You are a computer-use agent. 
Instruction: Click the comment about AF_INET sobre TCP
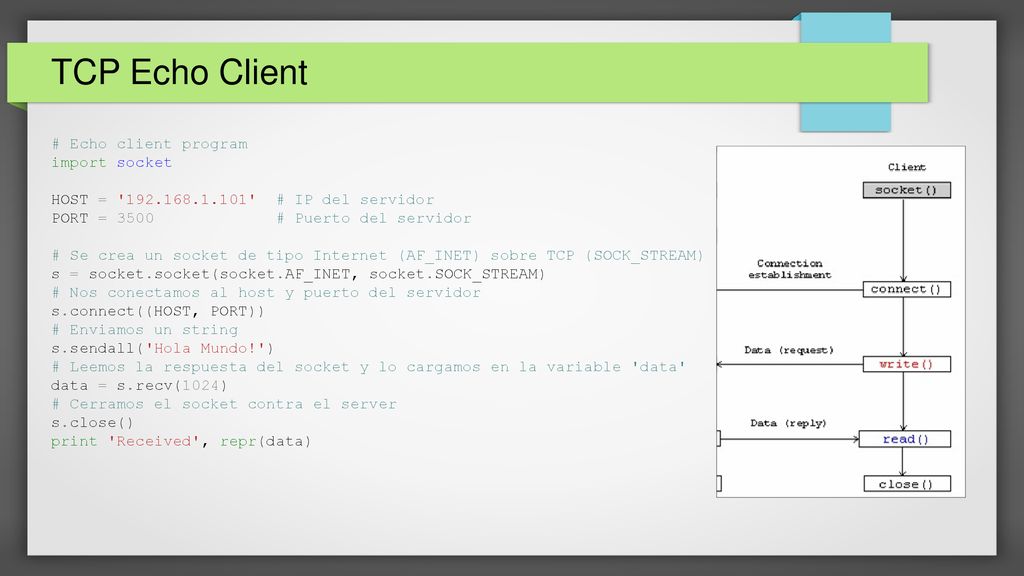click(377, 255)
